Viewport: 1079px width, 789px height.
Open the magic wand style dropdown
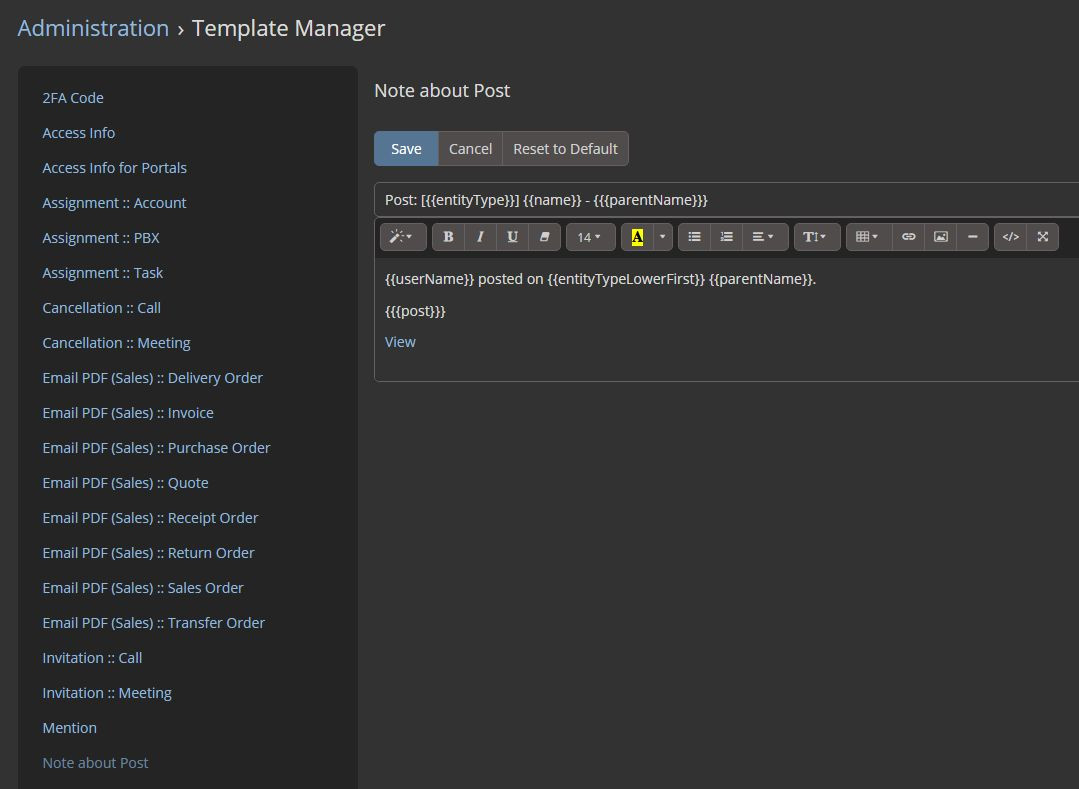click(403, 237)
